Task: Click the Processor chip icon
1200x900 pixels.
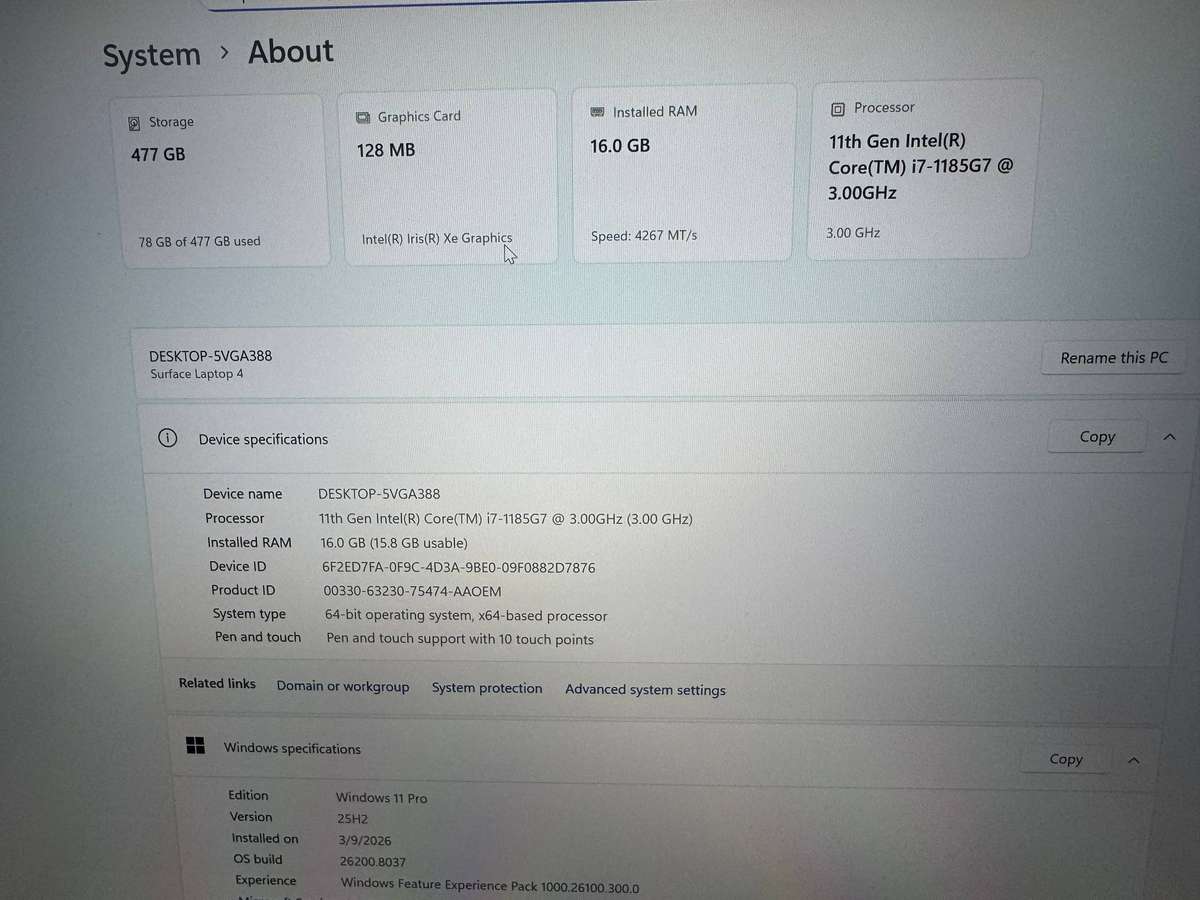Action: pos(838,108)
